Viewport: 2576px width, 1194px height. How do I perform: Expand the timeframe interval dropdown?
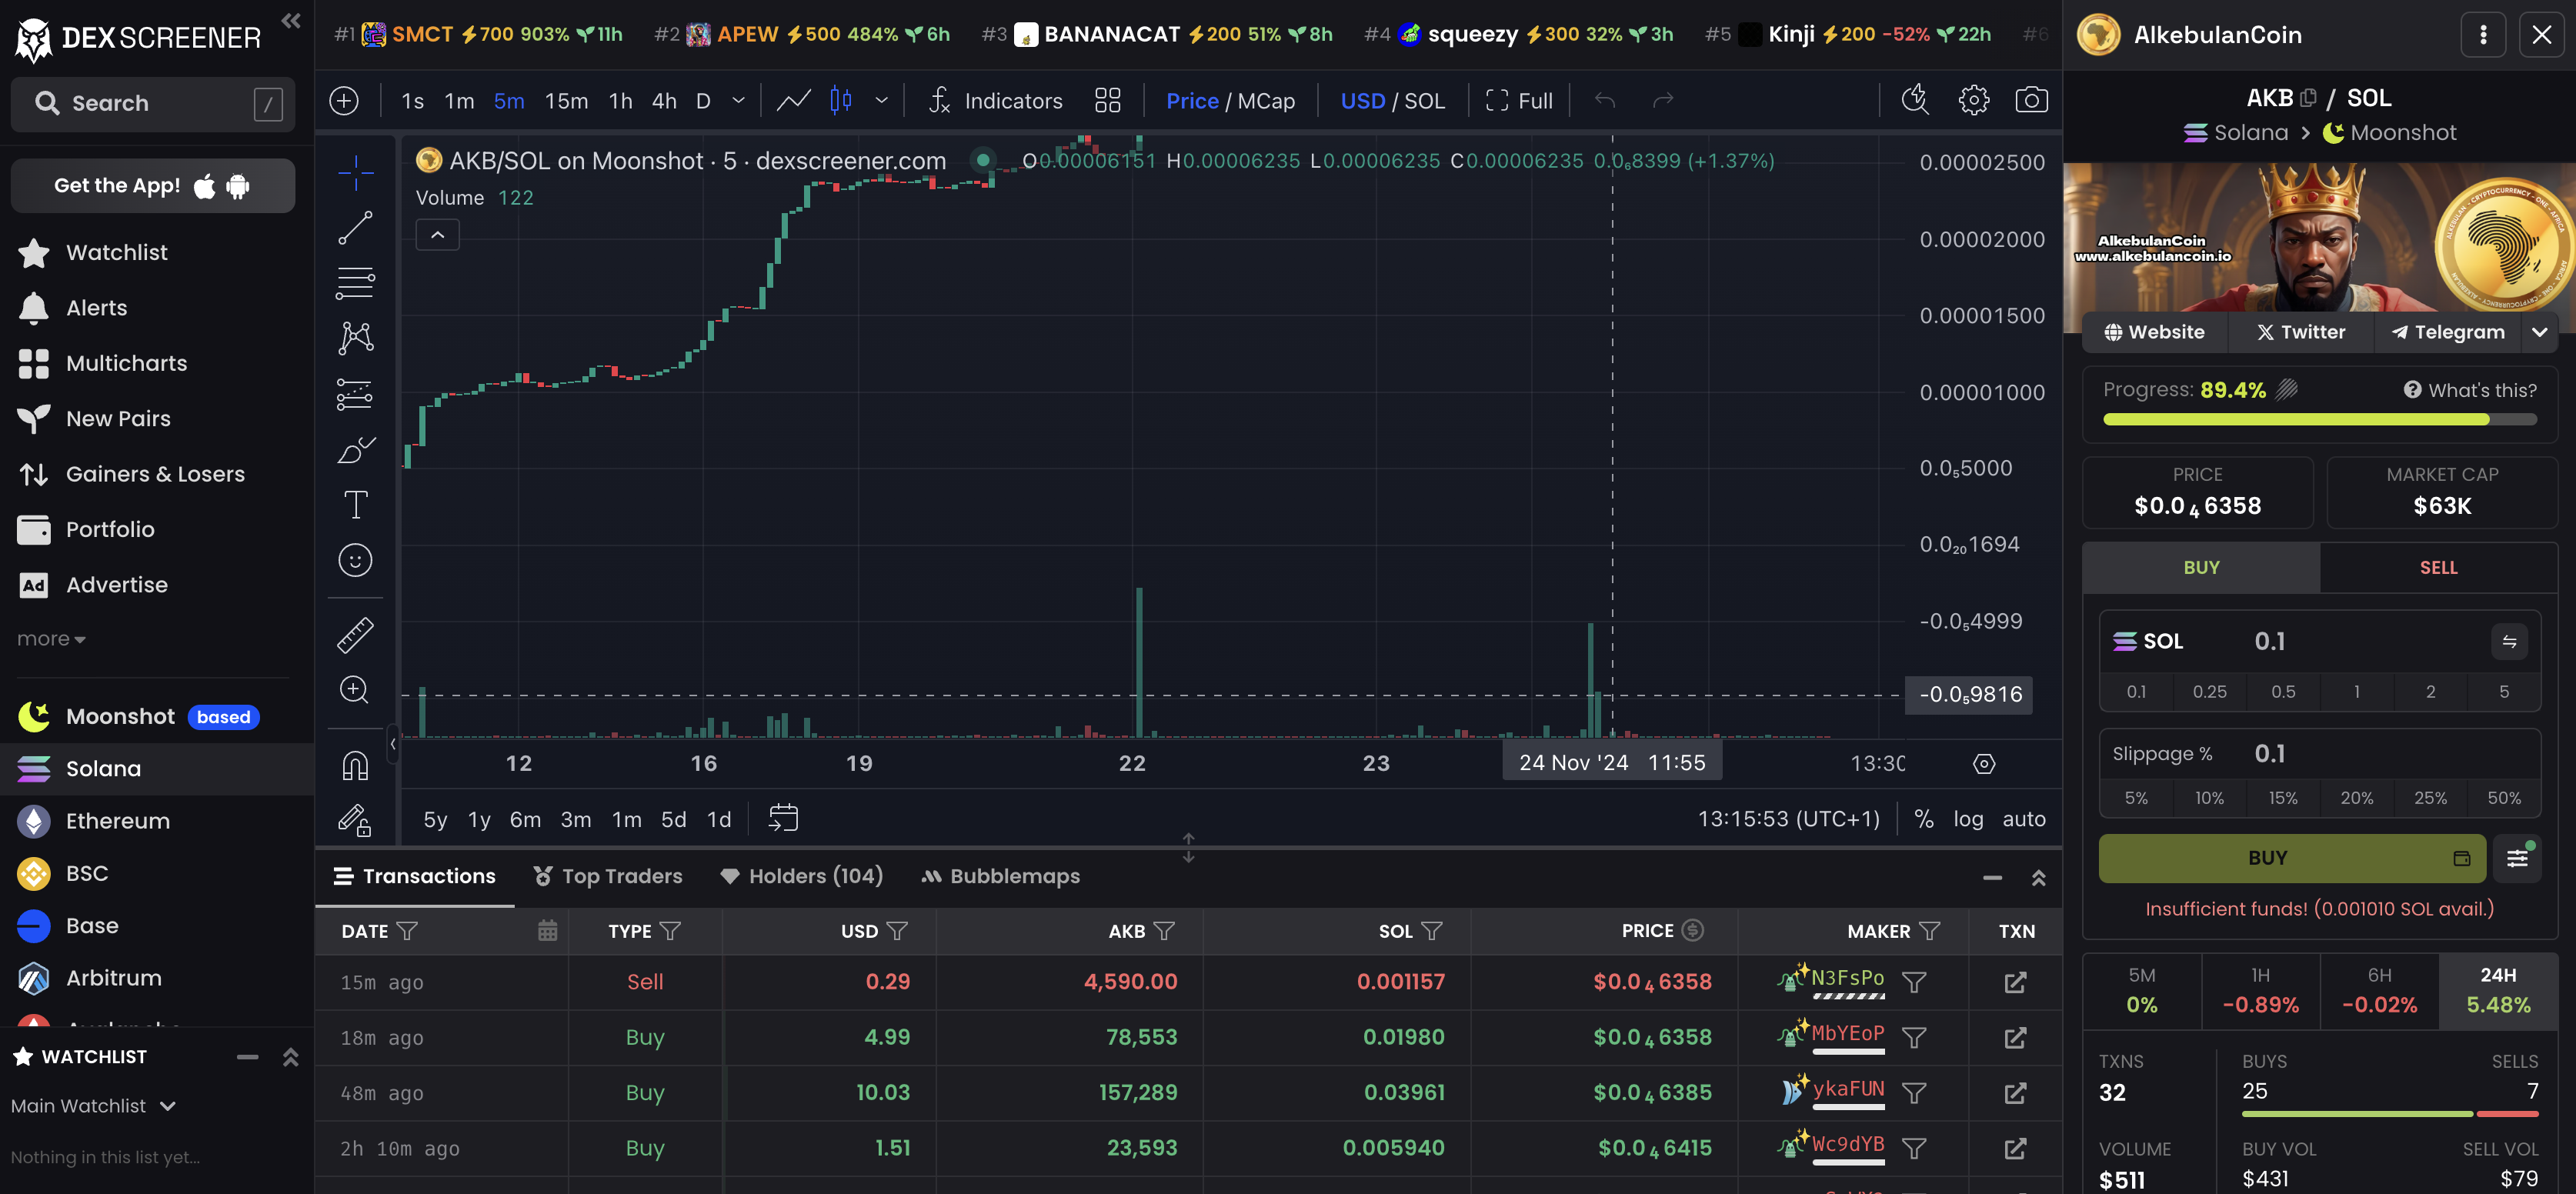pyautogui.click(x=739, y=101)
